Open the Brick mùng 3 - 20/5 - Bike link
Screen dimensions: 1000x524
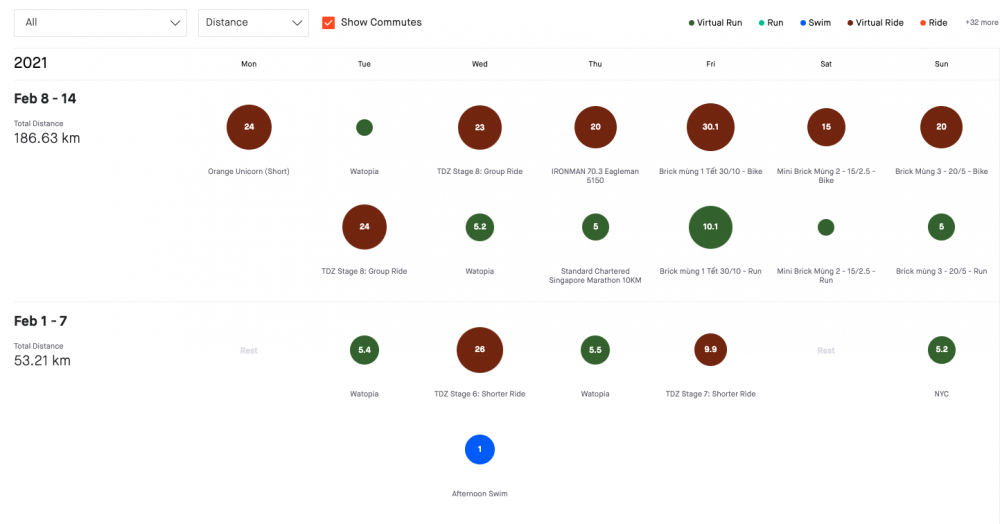941,171
